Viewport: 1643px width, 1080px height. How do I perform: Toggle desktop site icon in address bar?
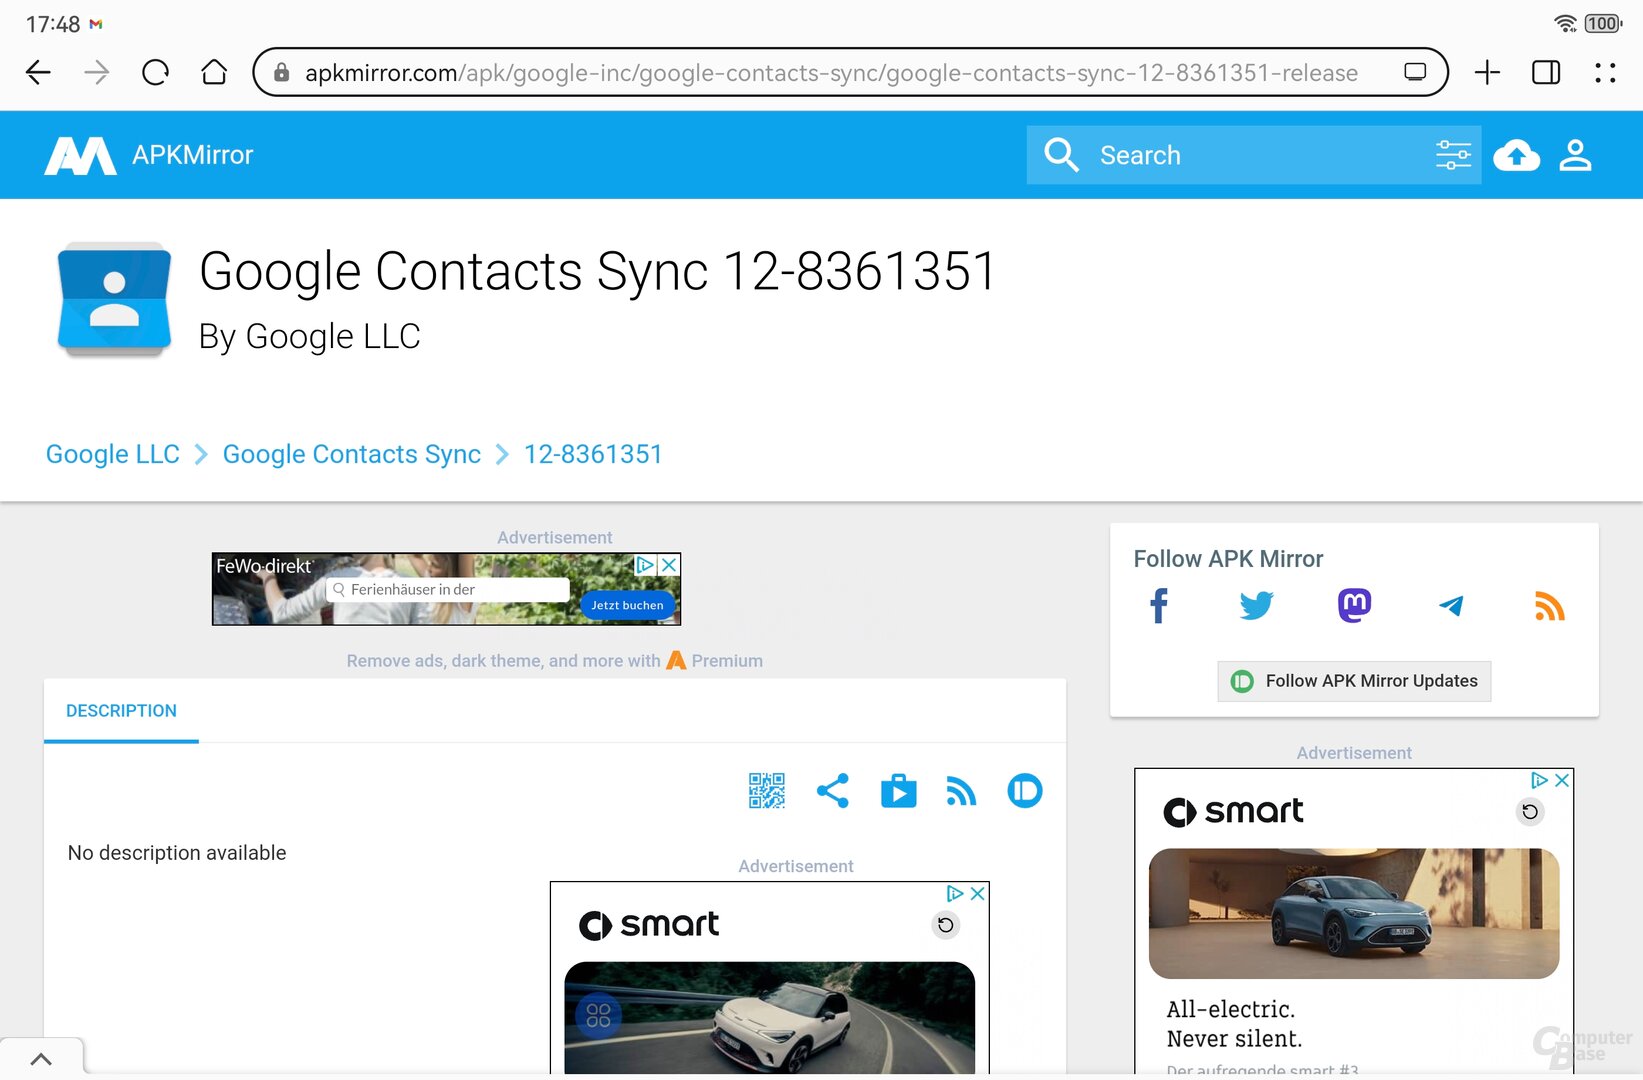[x=1415, y=72]
